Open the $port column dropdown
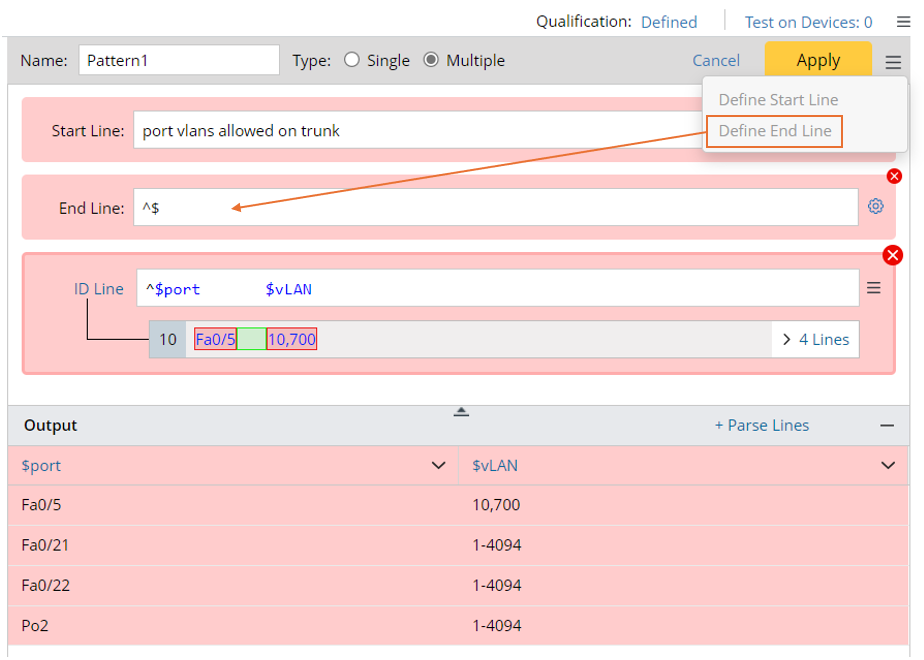This screenshot has width=924, height=660. [438, 465]
